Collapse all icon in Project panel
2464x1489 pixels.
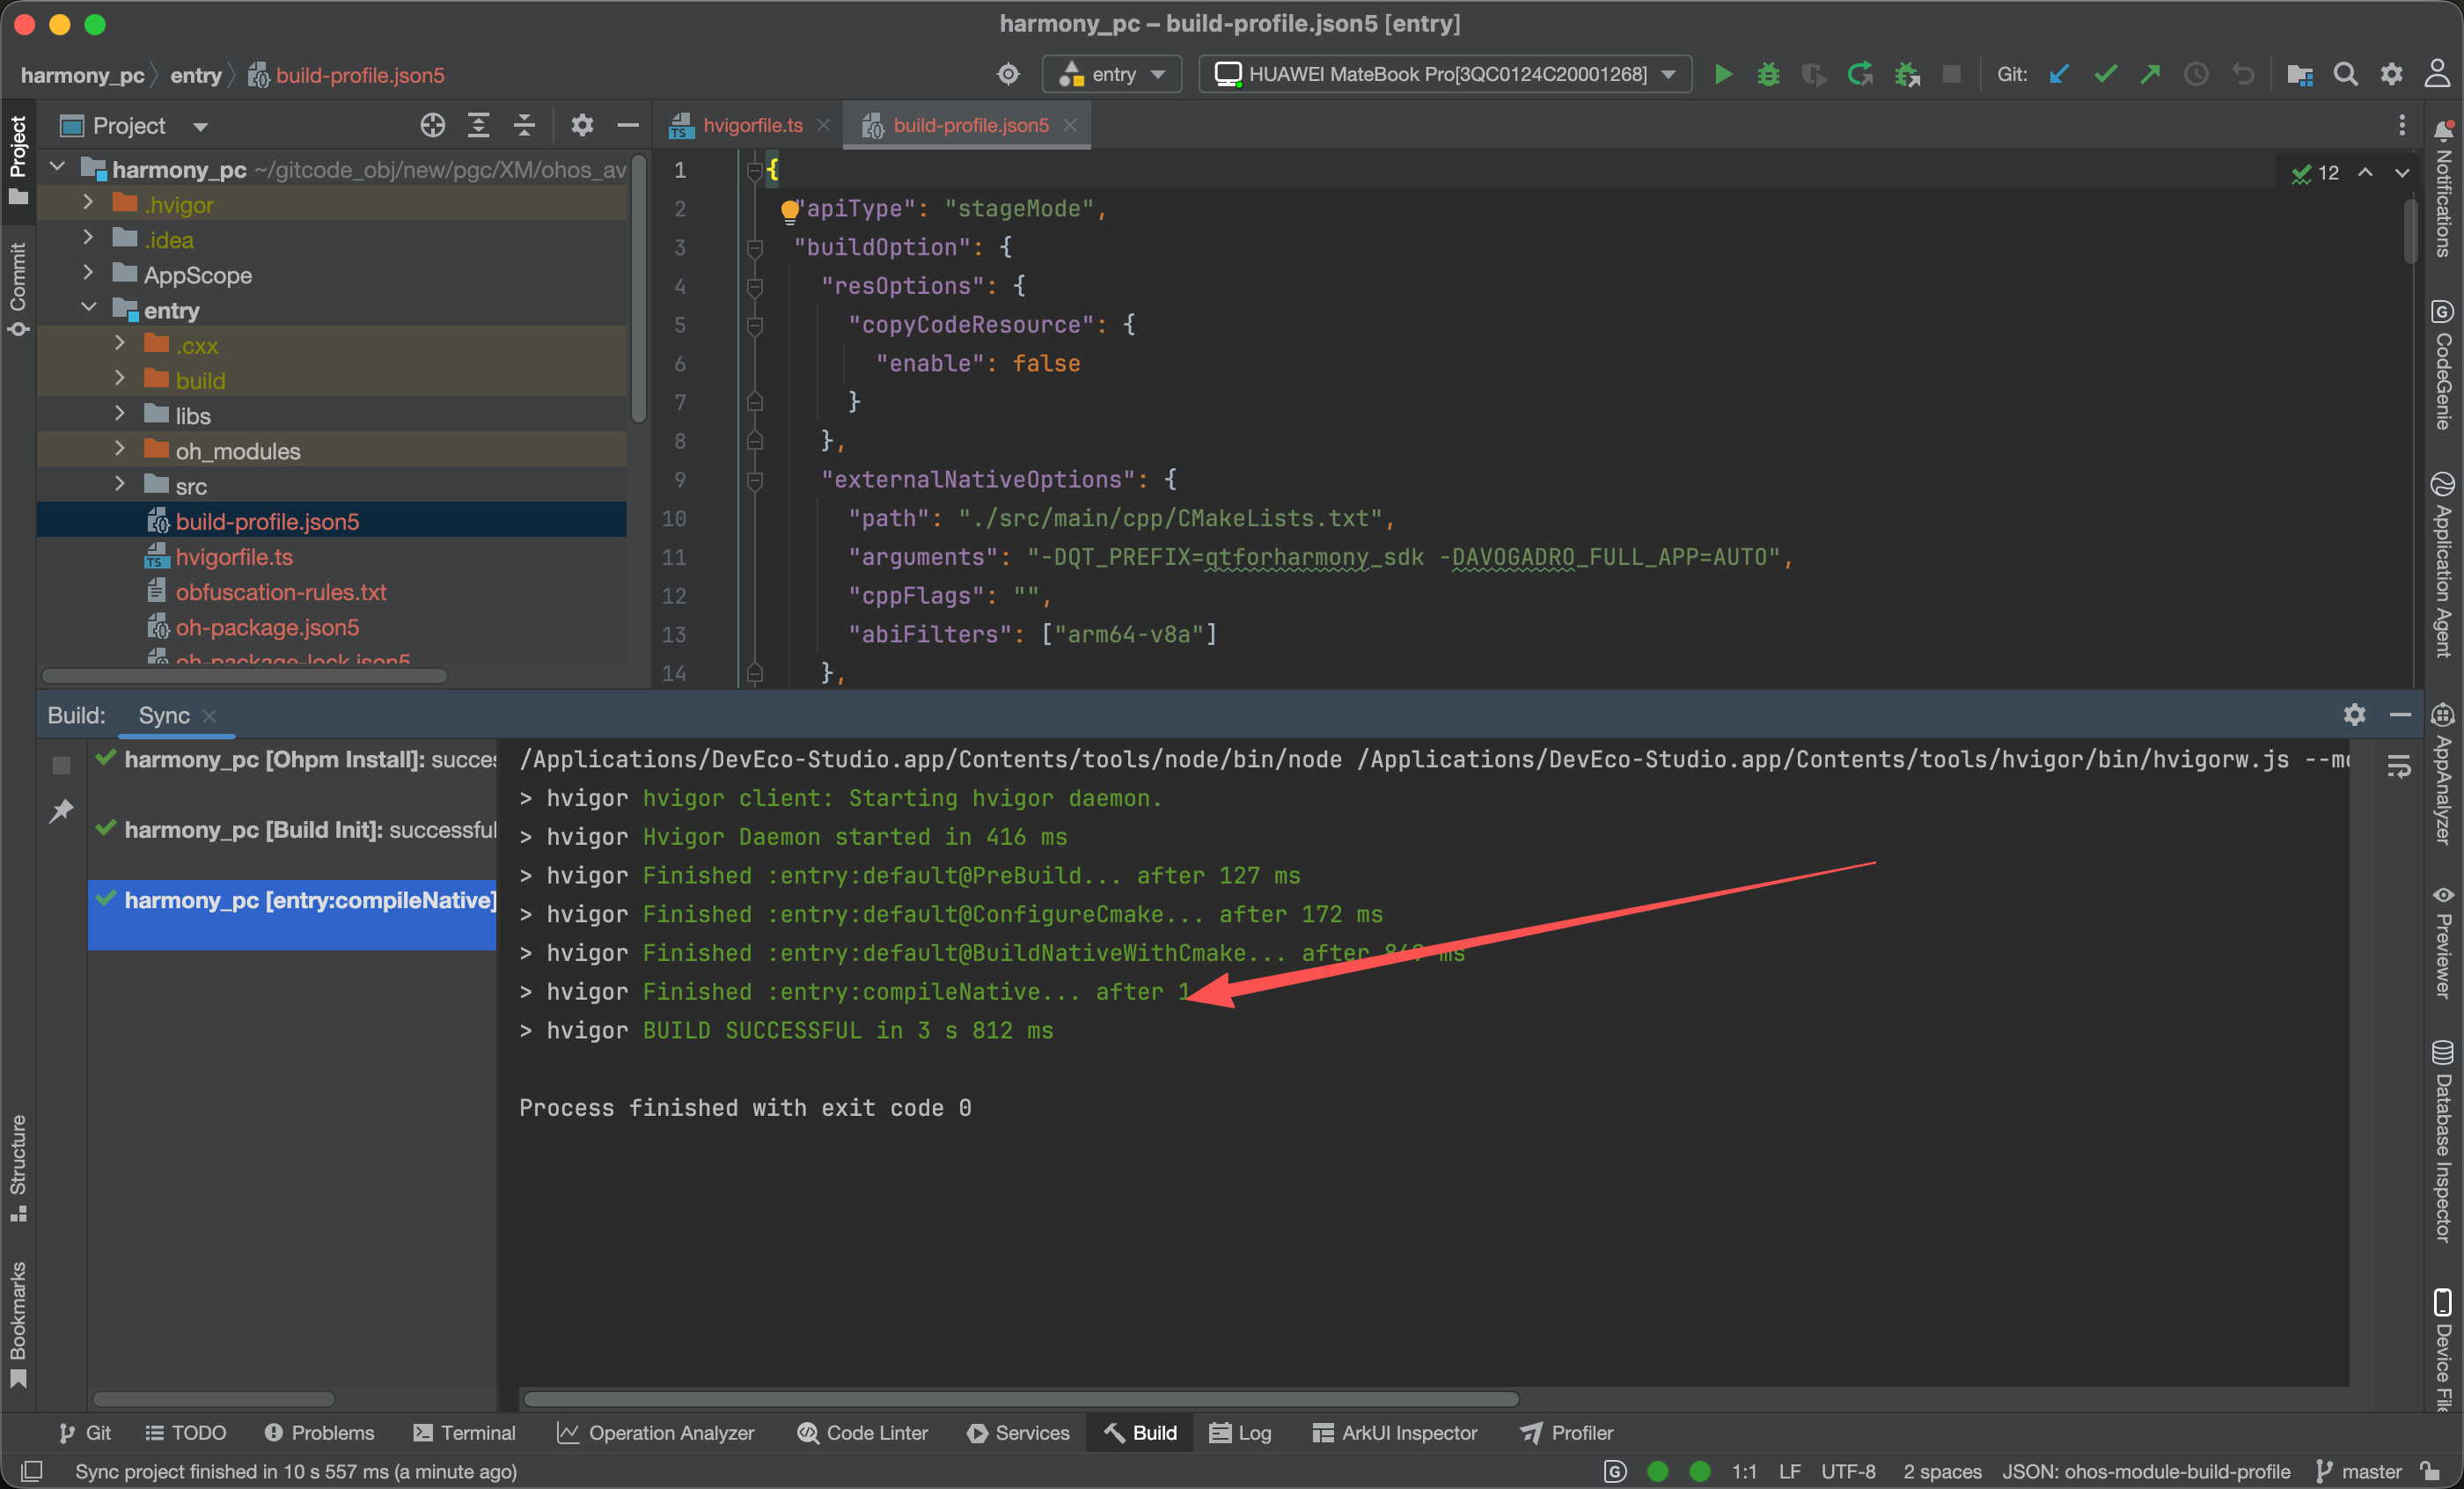pos(524,125)
